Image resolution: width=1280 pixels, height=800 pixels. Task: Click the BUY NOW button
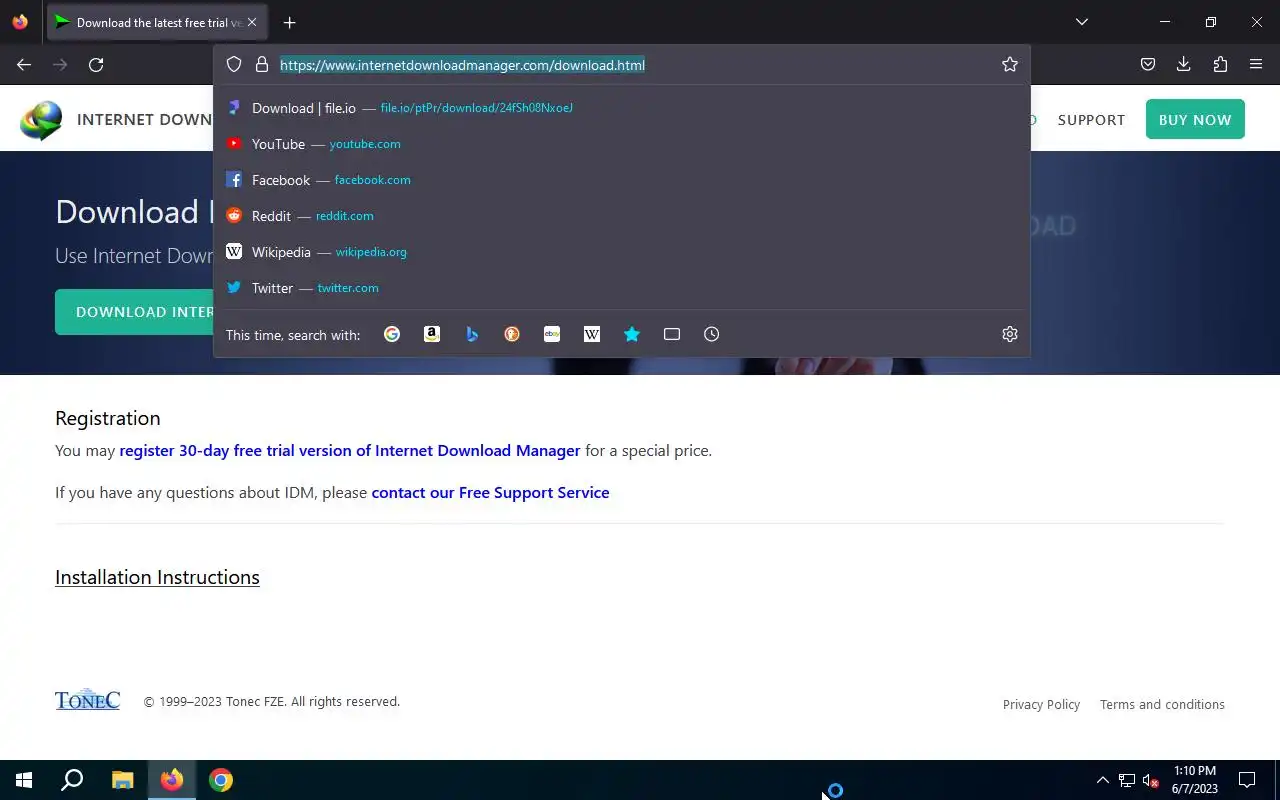1195,119
